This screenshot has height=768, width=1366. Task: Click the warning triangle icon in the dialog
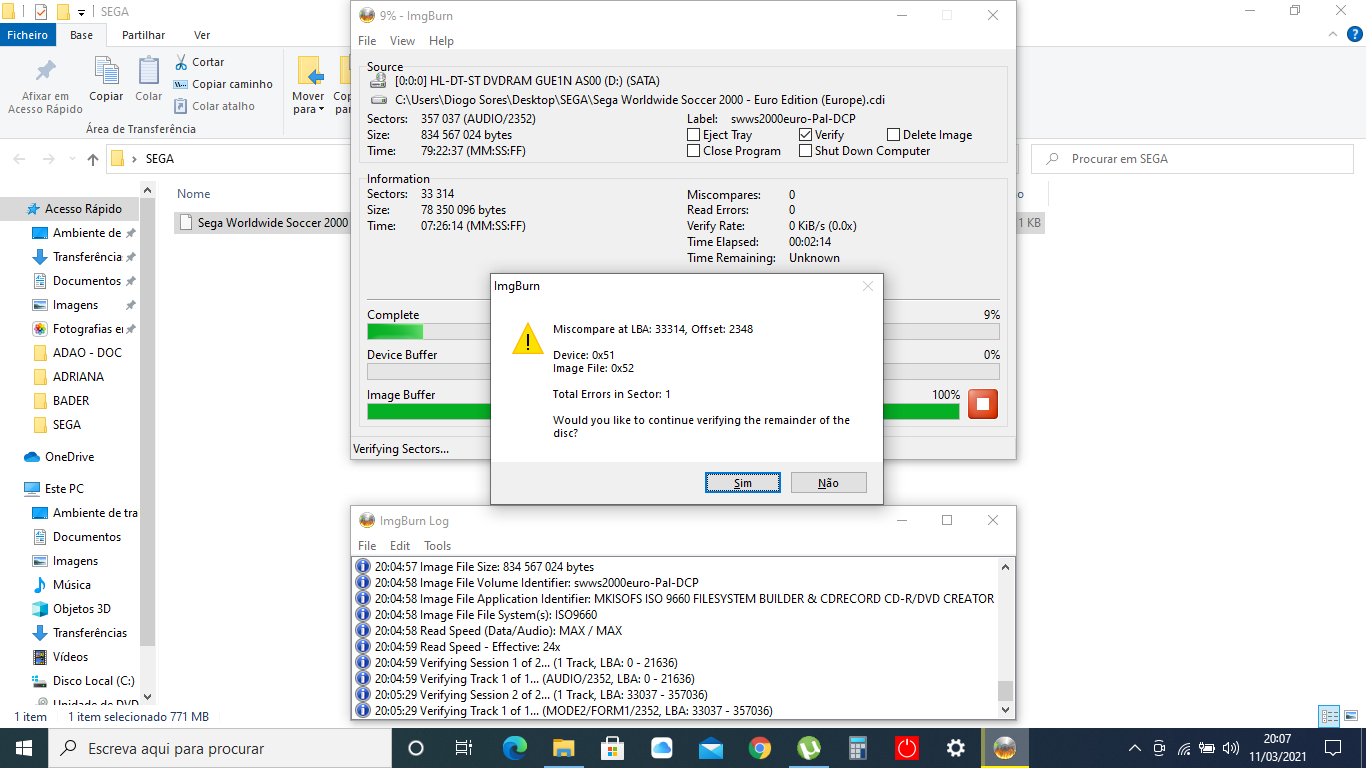[x=528, y=338]
